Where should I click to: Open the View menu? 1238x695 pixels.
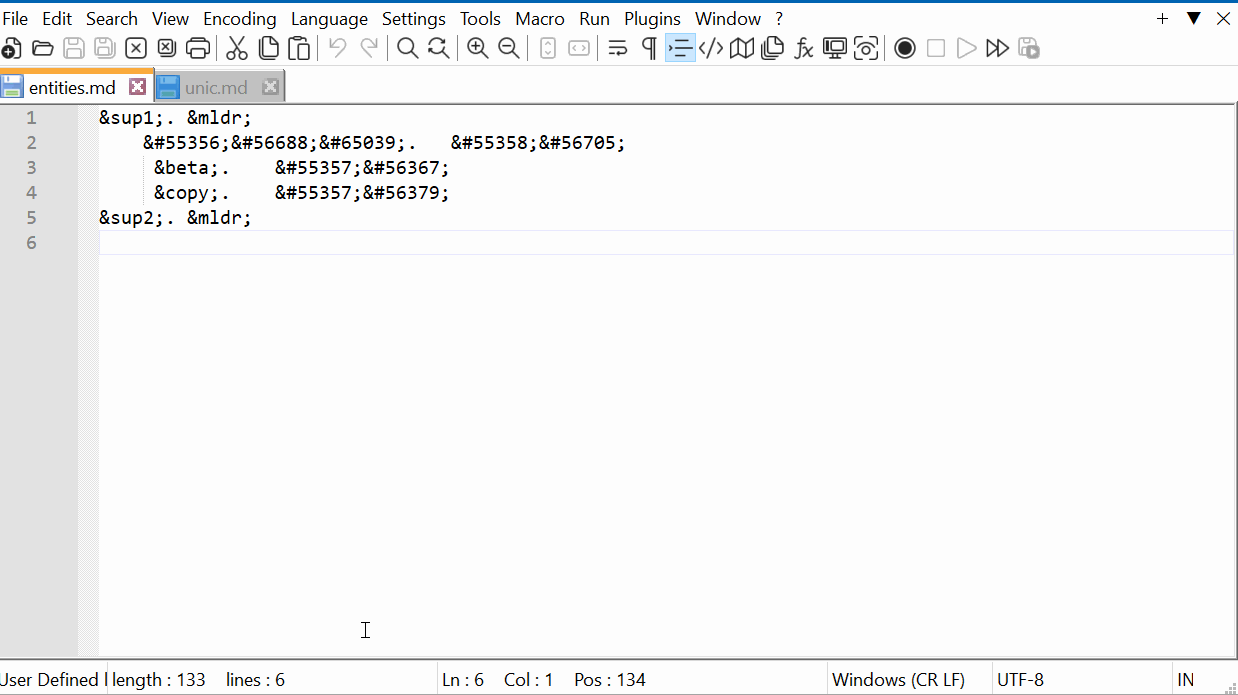[171, 19]
